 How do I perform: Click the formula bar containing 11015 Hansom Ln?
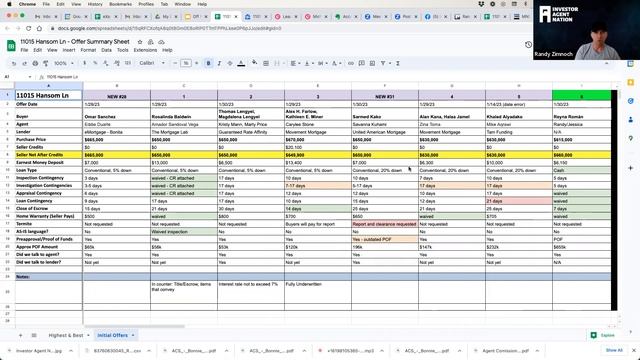(327, 77)
